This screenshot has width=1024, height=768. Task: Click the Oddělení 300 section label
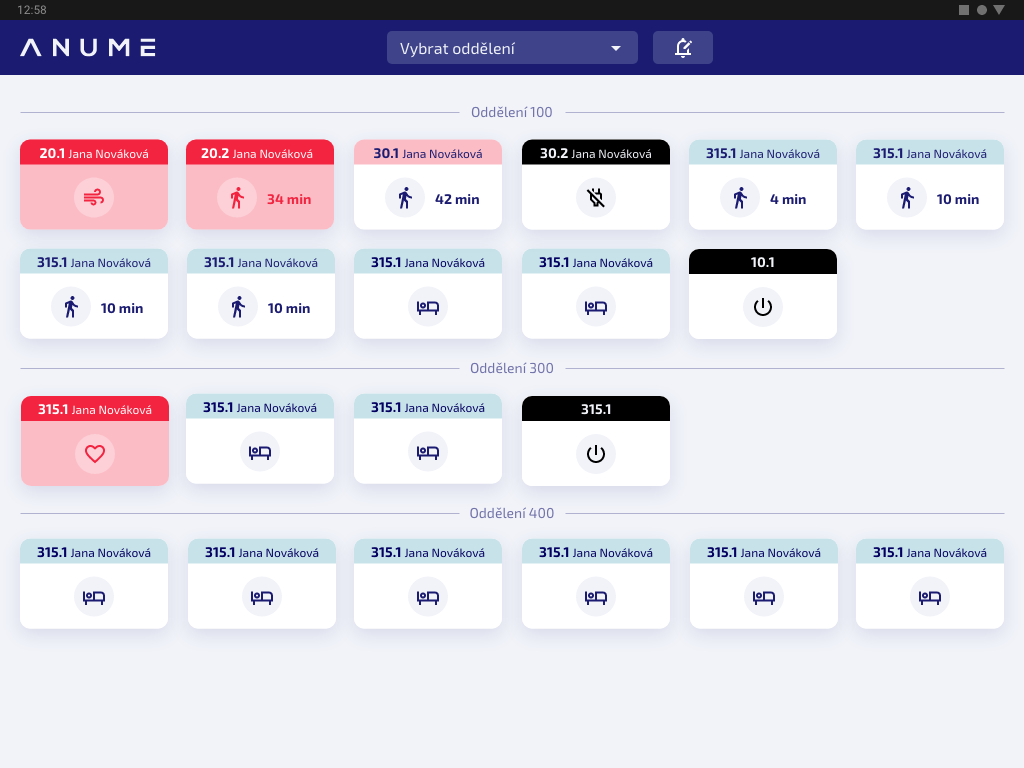tap(512, 368)
